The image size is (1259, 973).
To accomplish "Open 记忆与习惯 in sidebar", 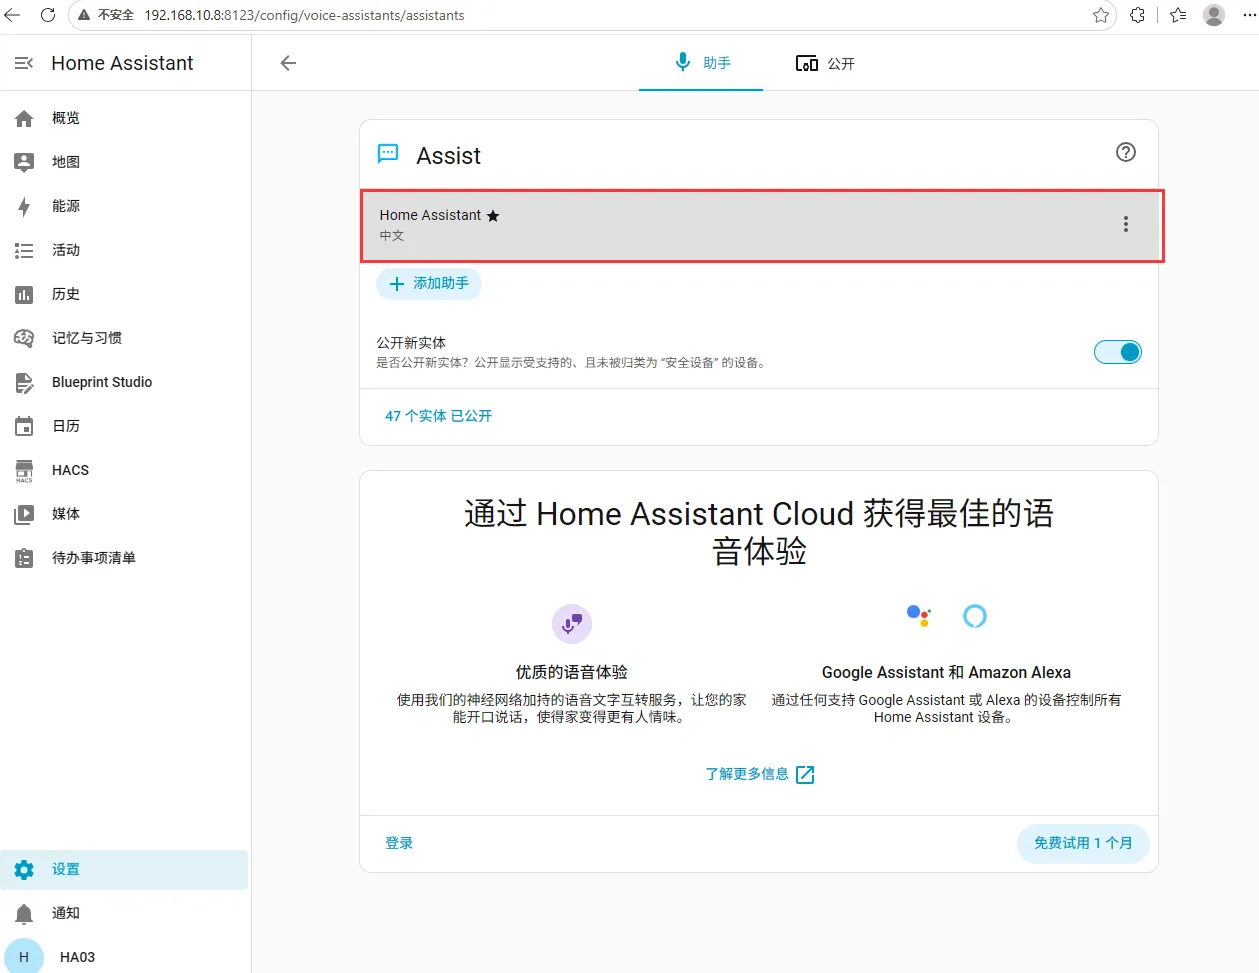I will [124, 338].
